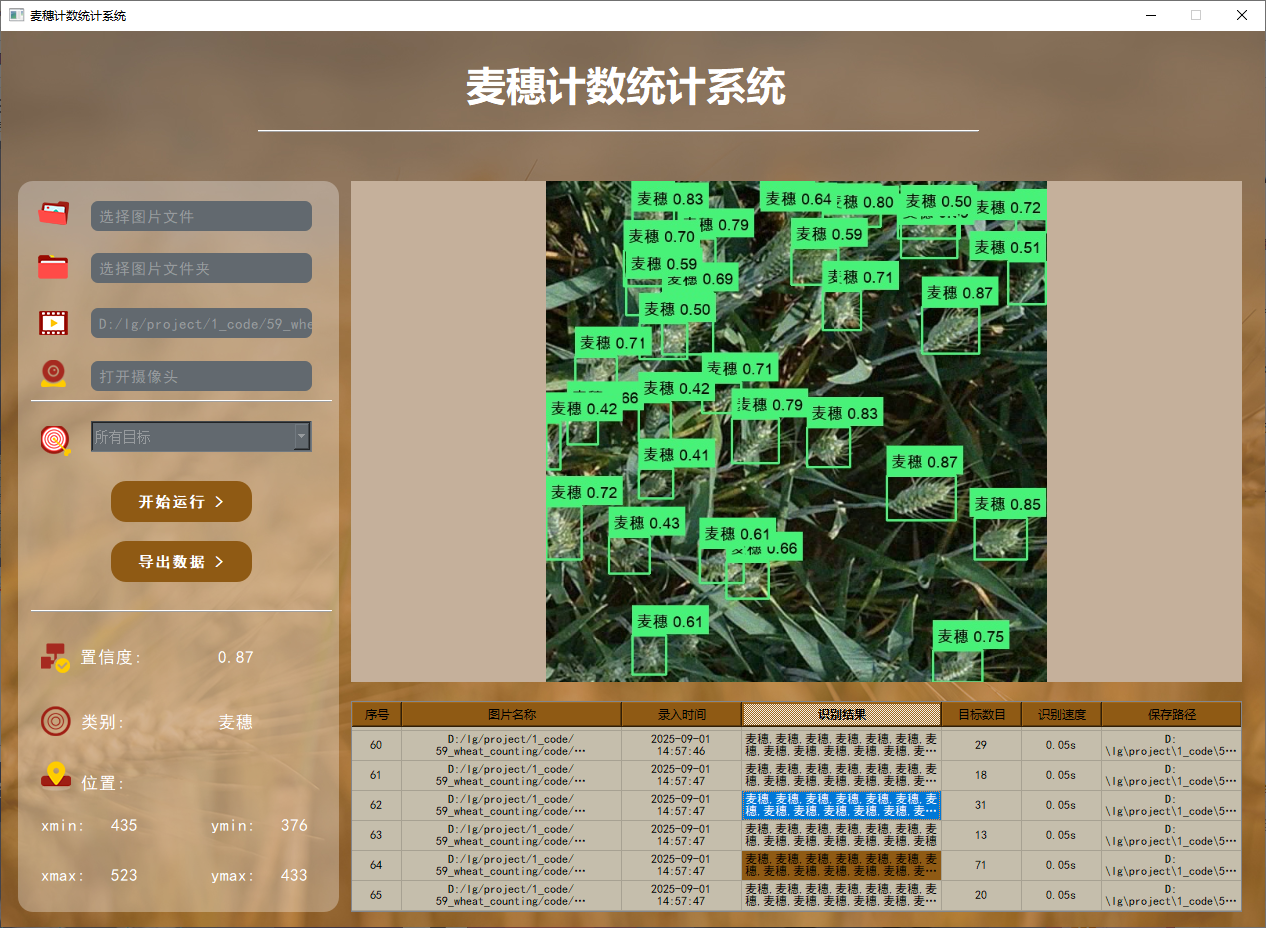This screenshot has width=1266, height=928.
Task: Click the webcam camera icon
Action: click(x=53, y=374)
